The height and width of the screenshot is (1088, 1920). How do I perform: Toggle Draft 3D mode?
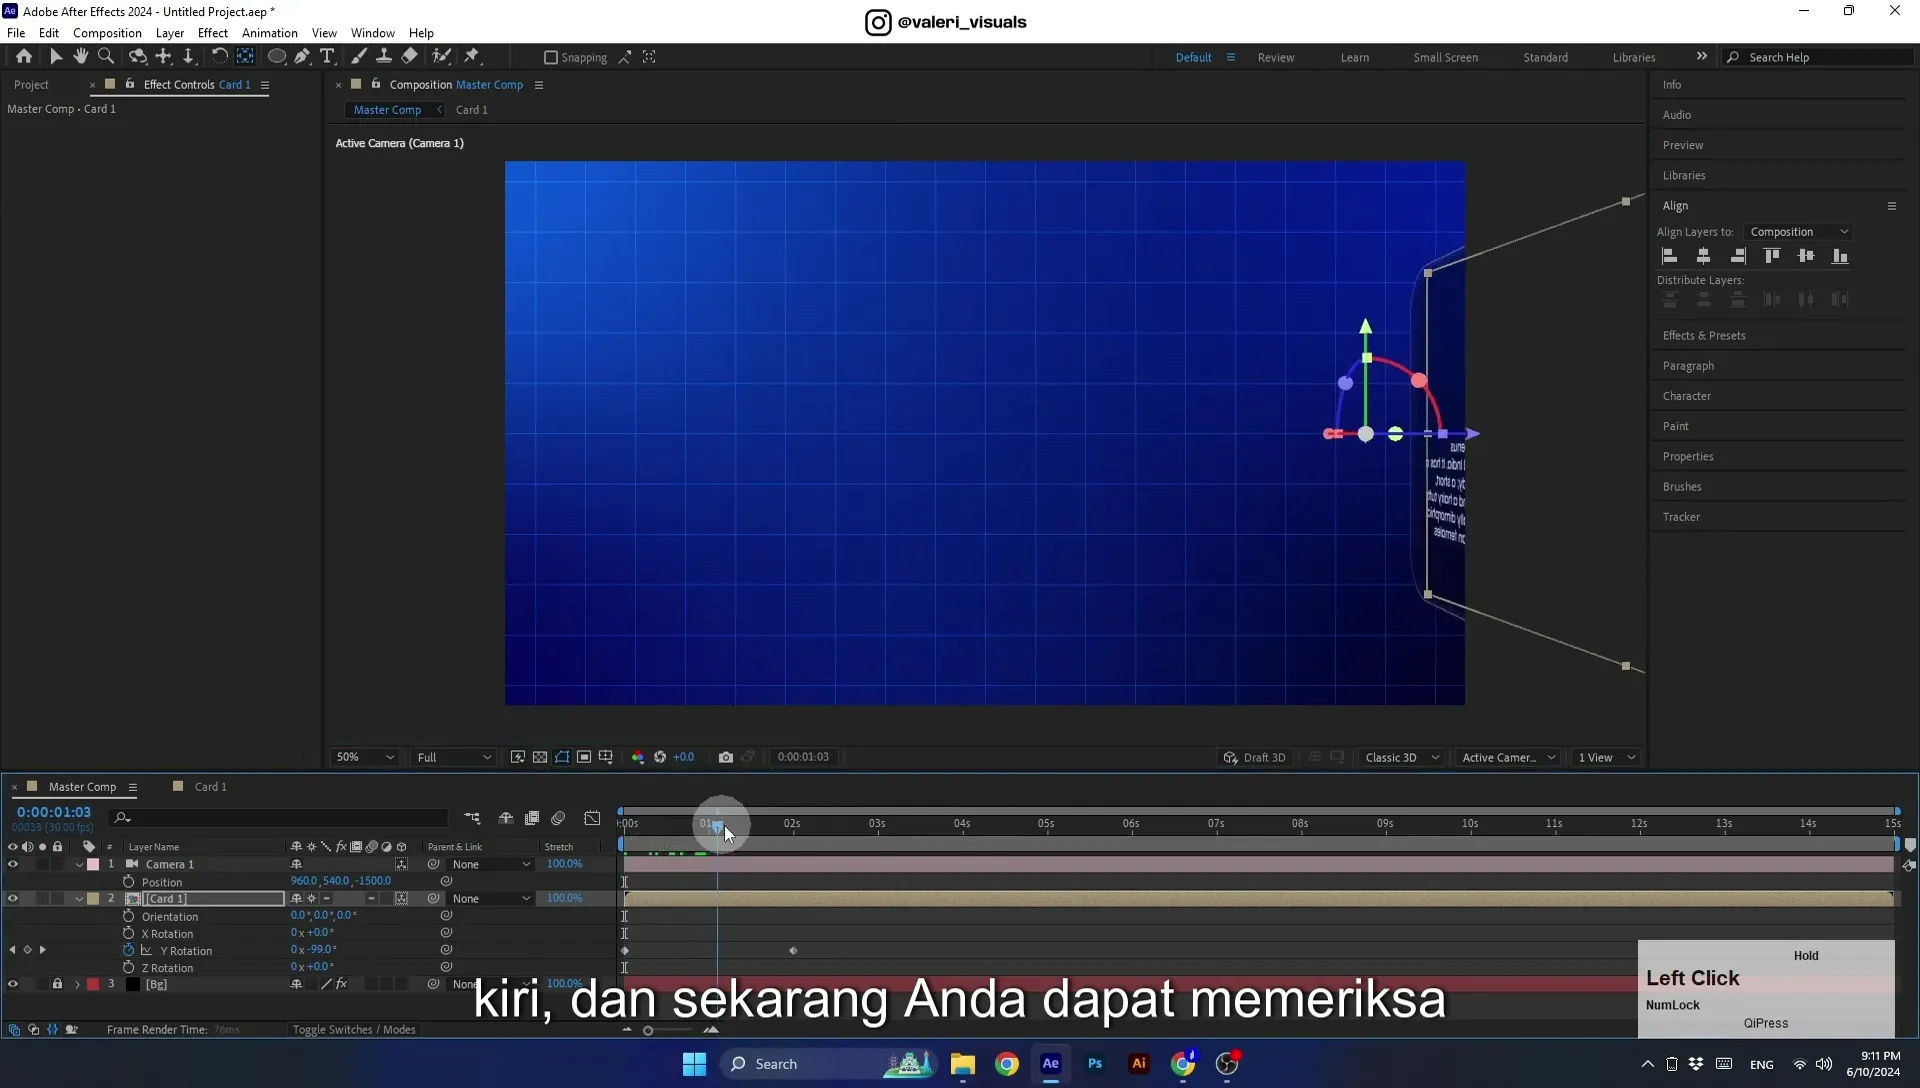pos(1255,757)
